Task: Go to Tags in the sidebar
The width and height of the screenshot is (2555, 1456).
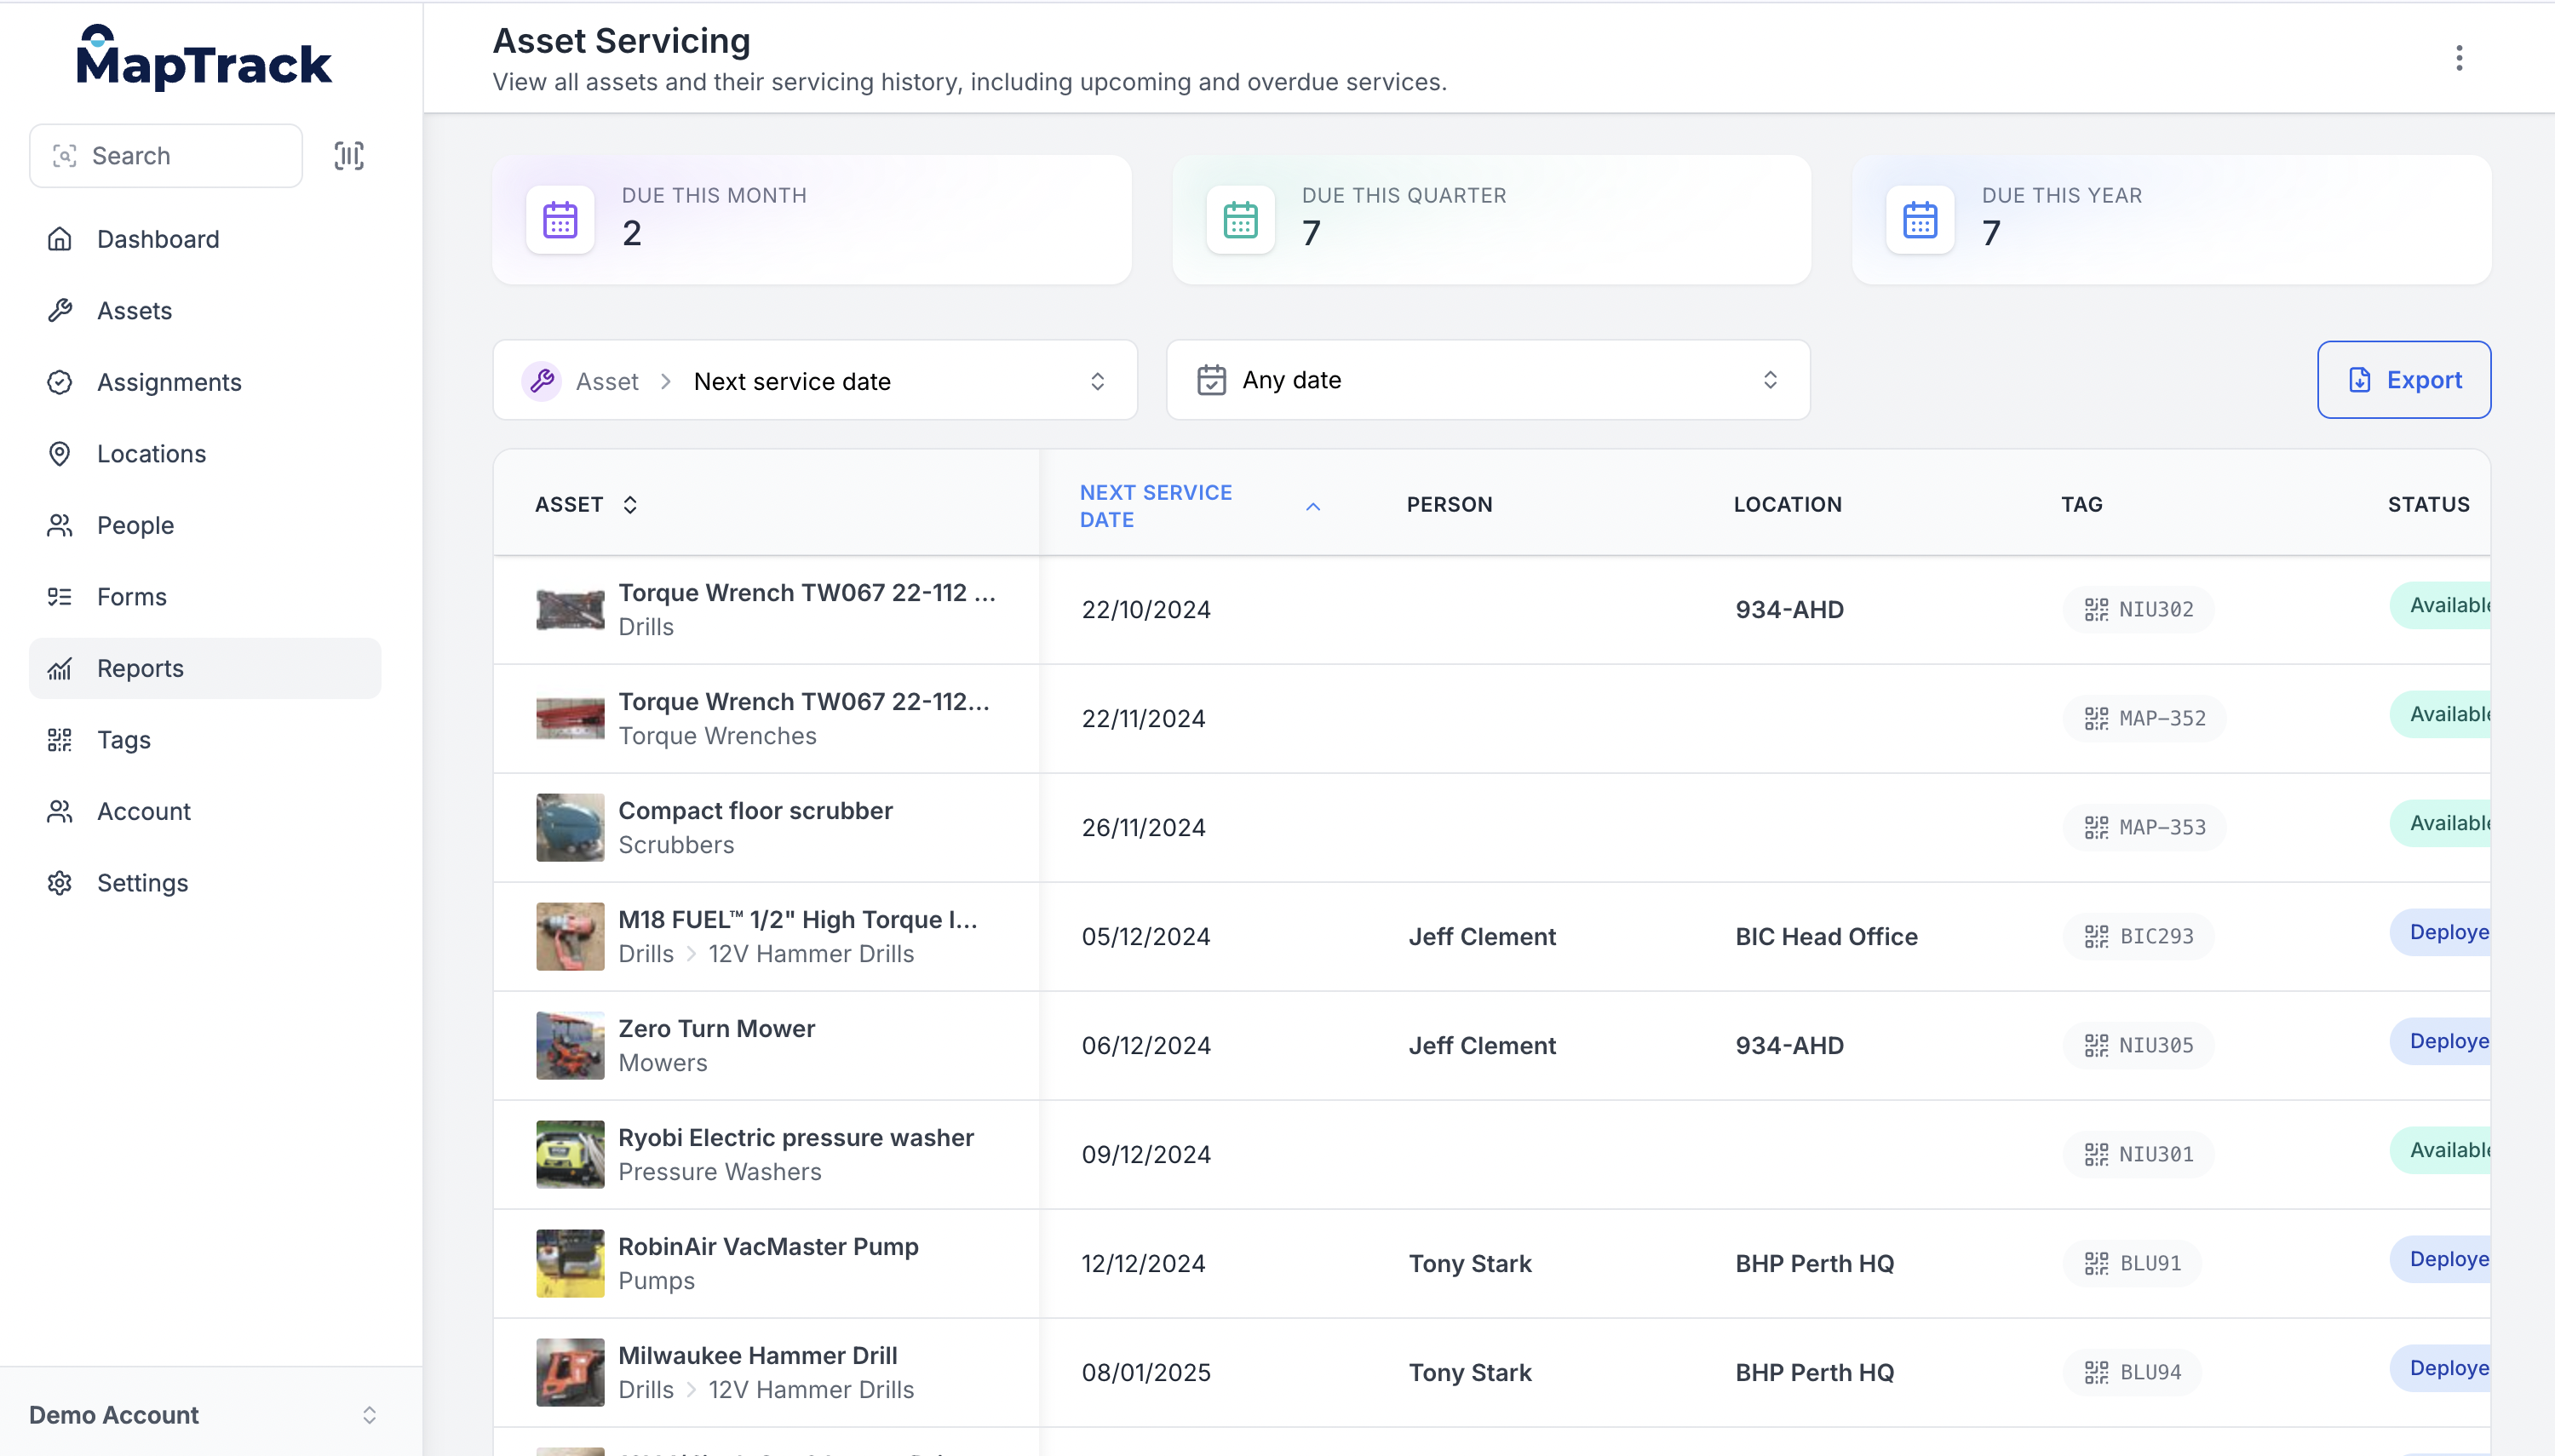Action: (123, 740)
